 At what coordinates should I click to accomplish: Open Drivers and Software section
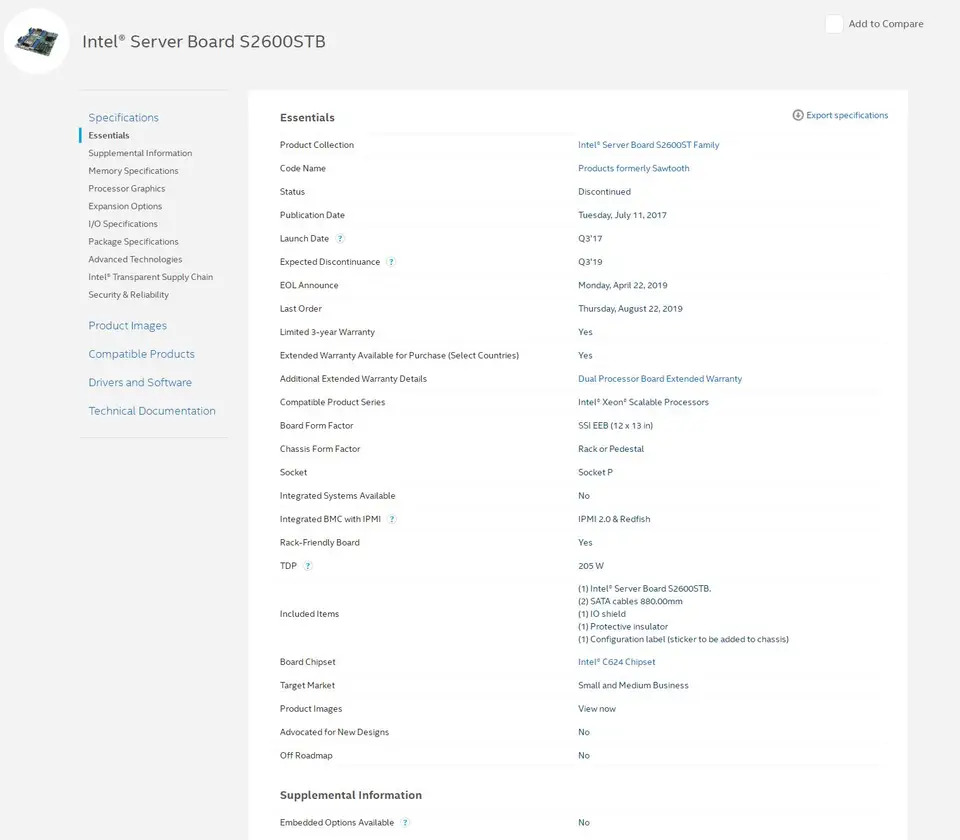140,383
